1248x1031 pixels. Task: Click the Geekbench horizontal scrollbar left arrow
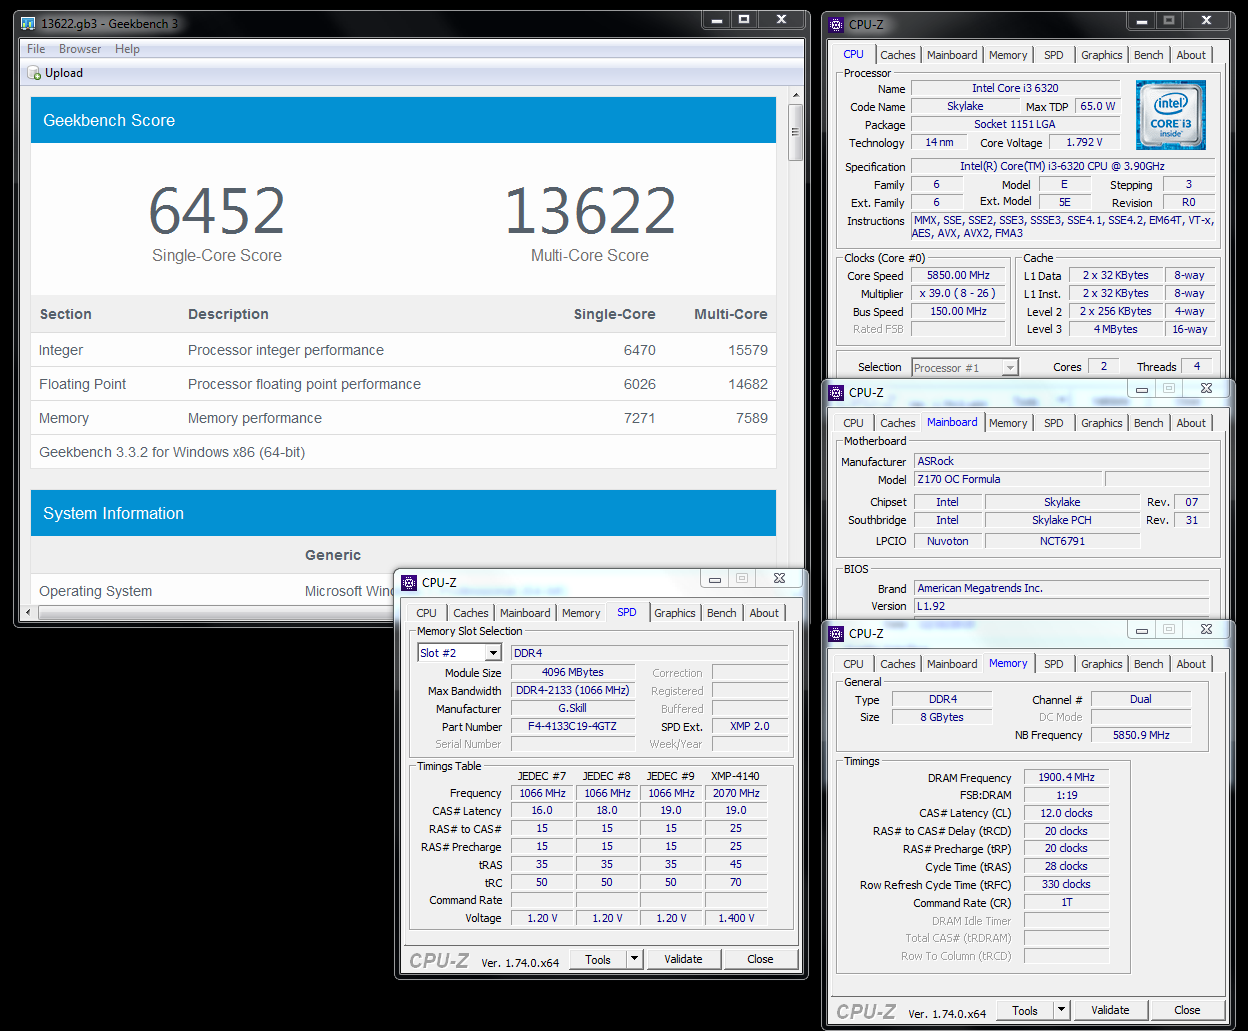30,613
